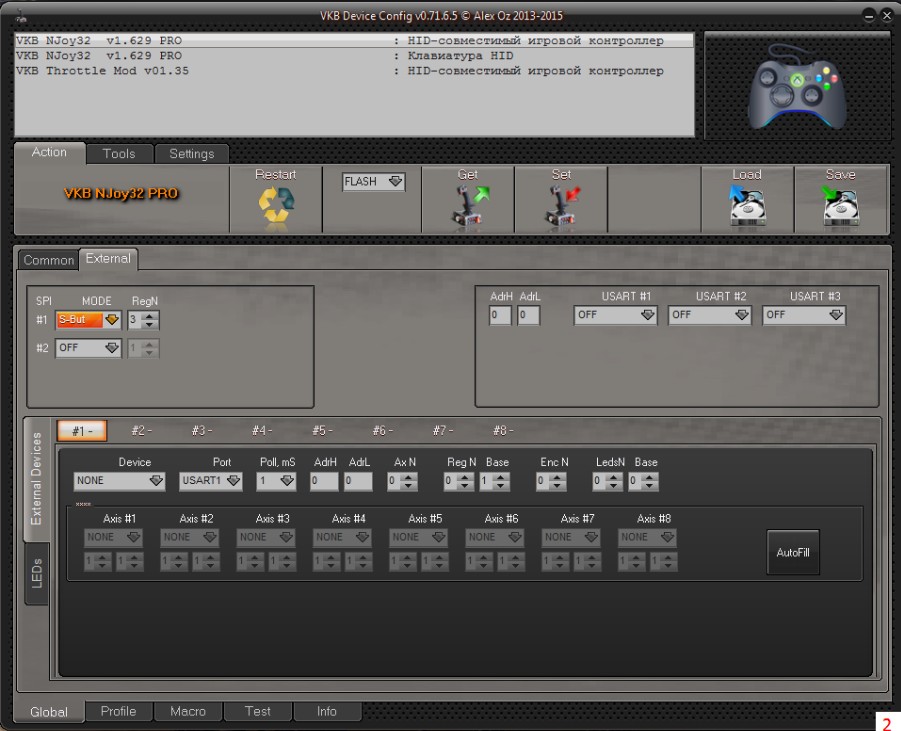Open the Poll, mS dropdown
The image size is (901, 731).
click(x=276, y=480)
